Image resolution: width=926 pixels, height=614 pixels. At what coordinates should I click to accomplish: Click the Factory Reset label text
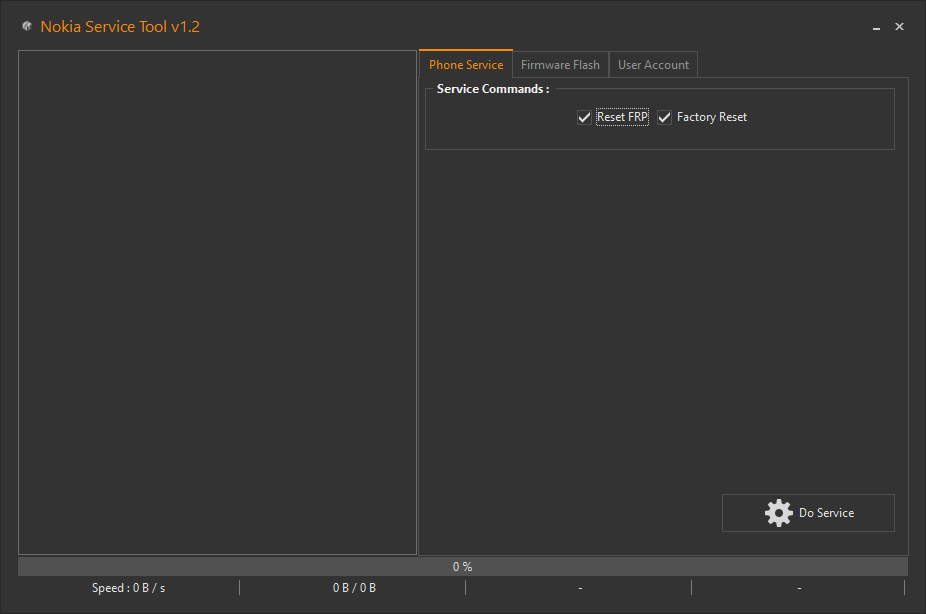pyautogui.click(x=711, y=117)
